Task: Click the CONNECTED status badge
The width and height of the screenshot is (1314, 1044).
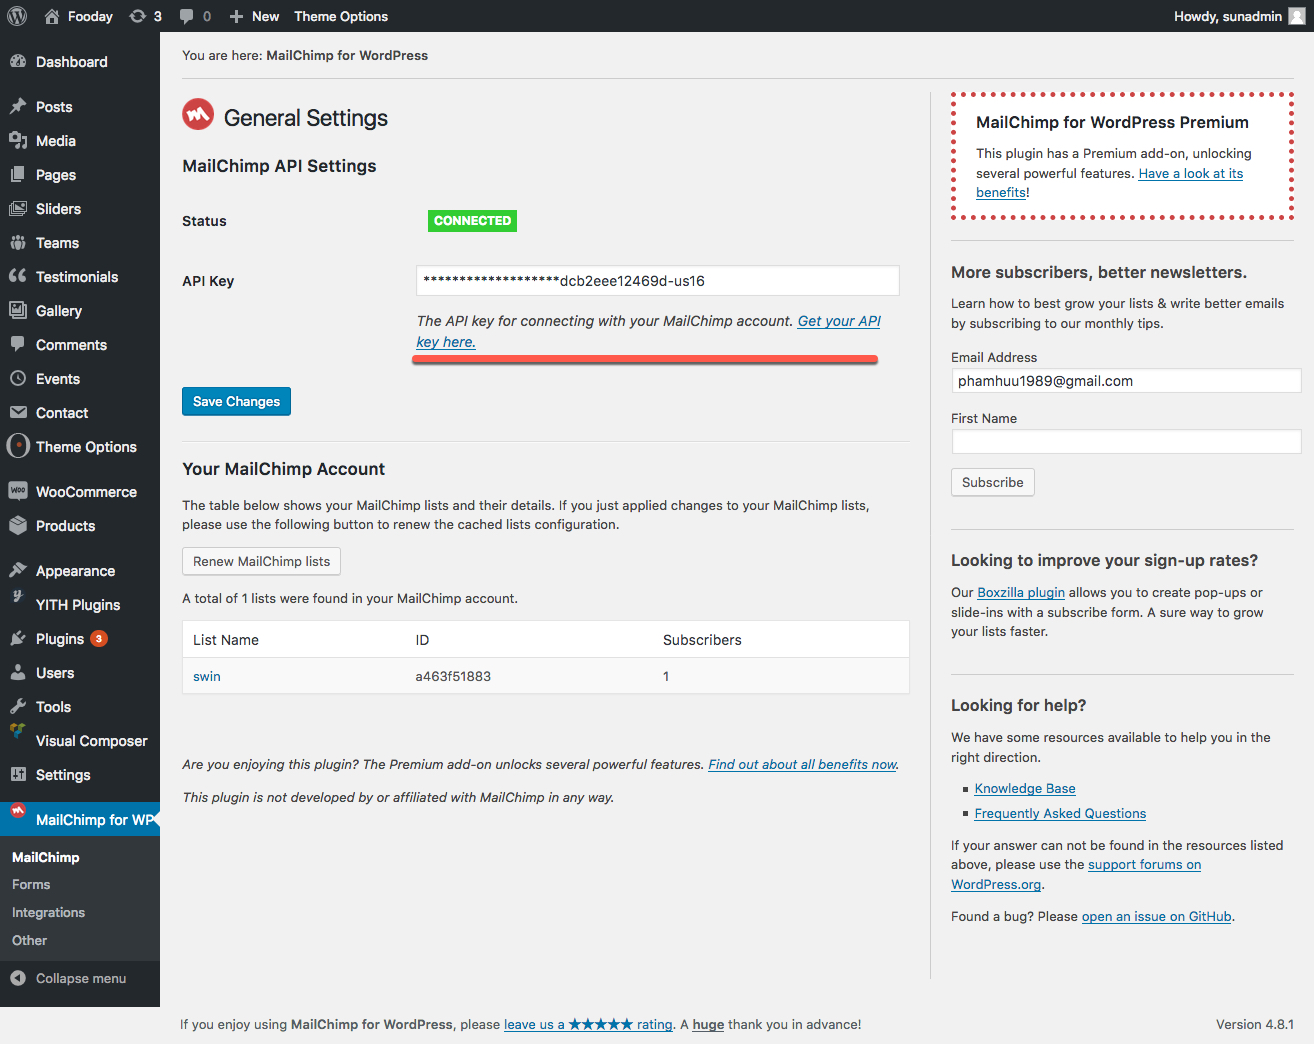Action: coord(472,221)
